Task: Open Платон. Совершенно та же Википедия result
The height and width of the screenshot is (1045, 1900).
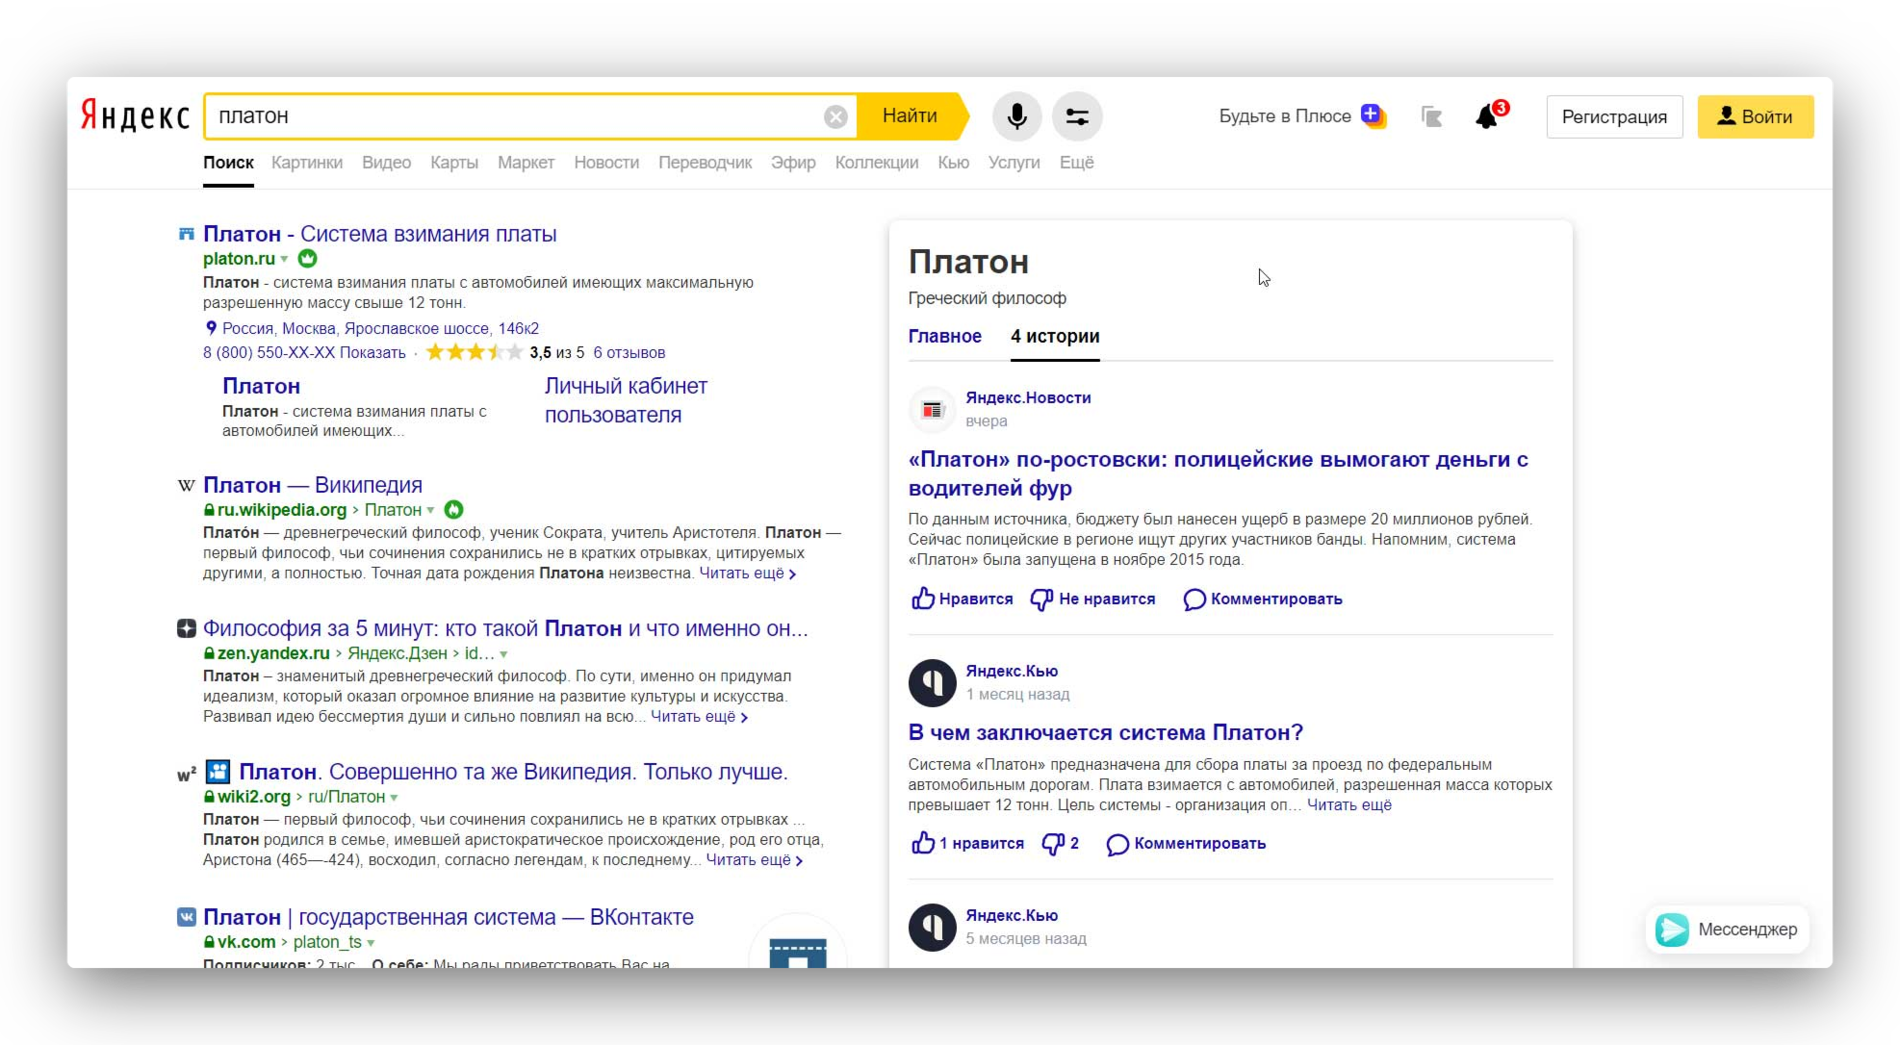Action: coord(513,772)
